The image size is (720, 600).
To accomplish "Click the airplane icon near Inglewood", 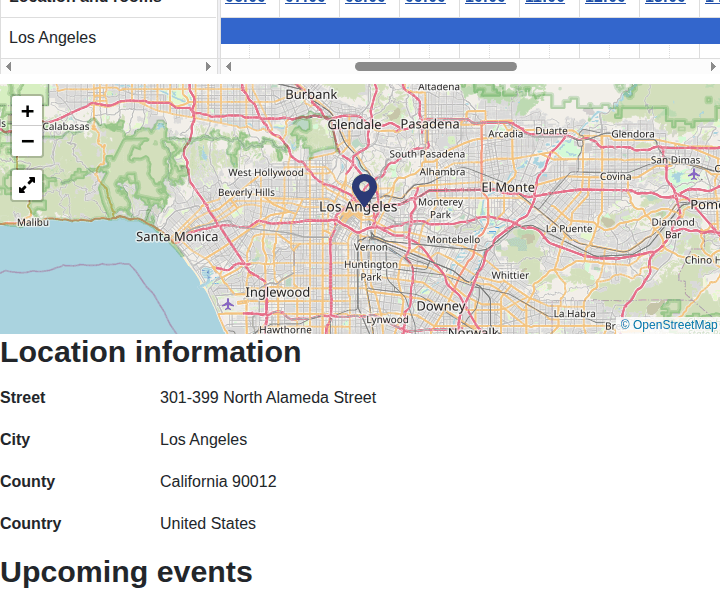I will 229,303.
